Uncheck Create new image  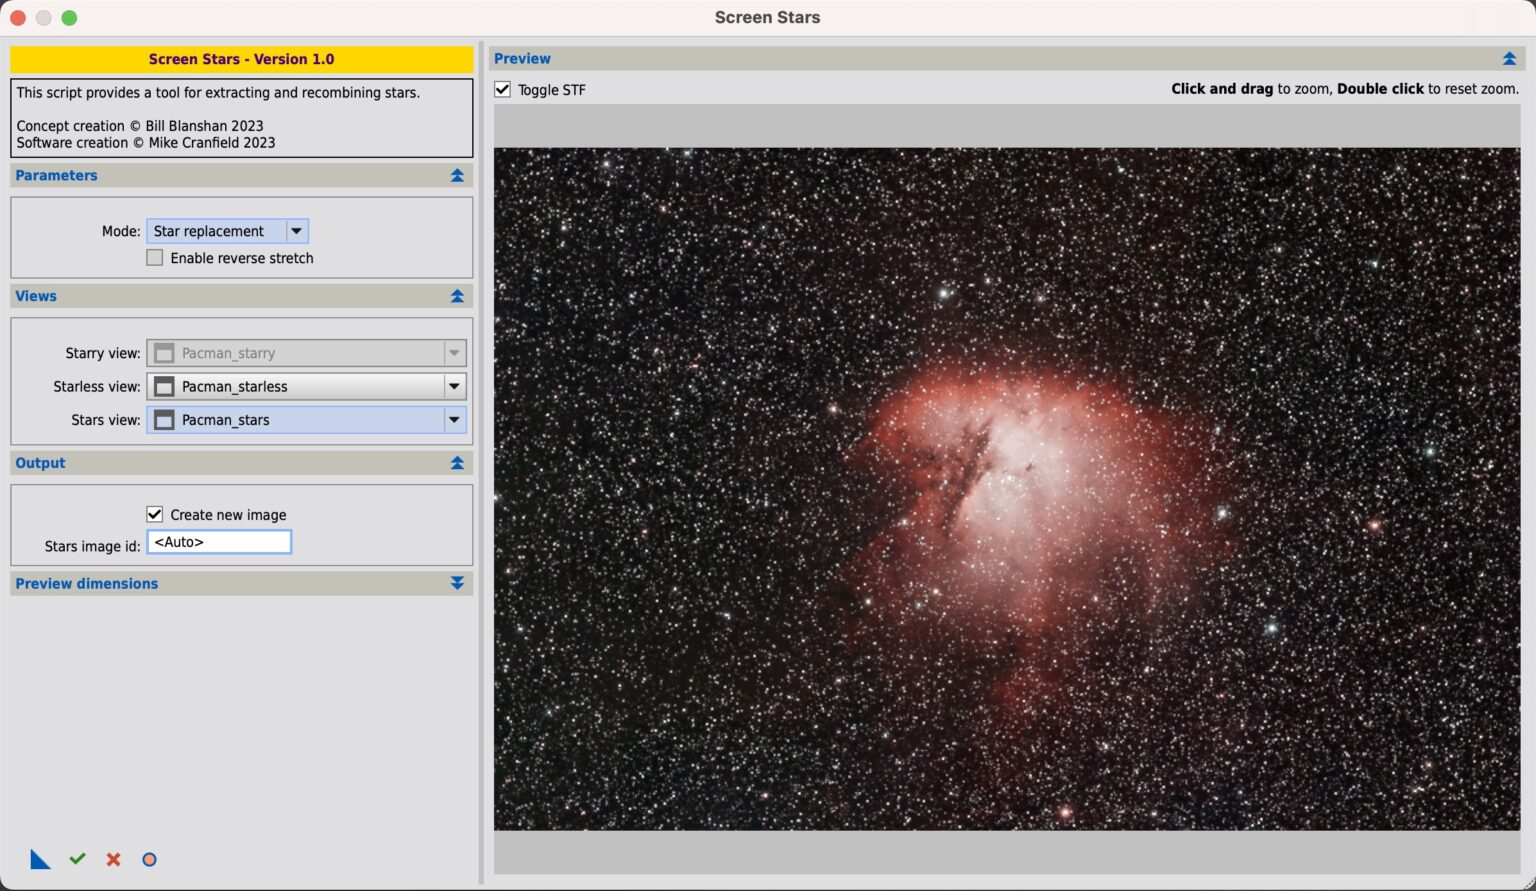[x=155, y=514]
